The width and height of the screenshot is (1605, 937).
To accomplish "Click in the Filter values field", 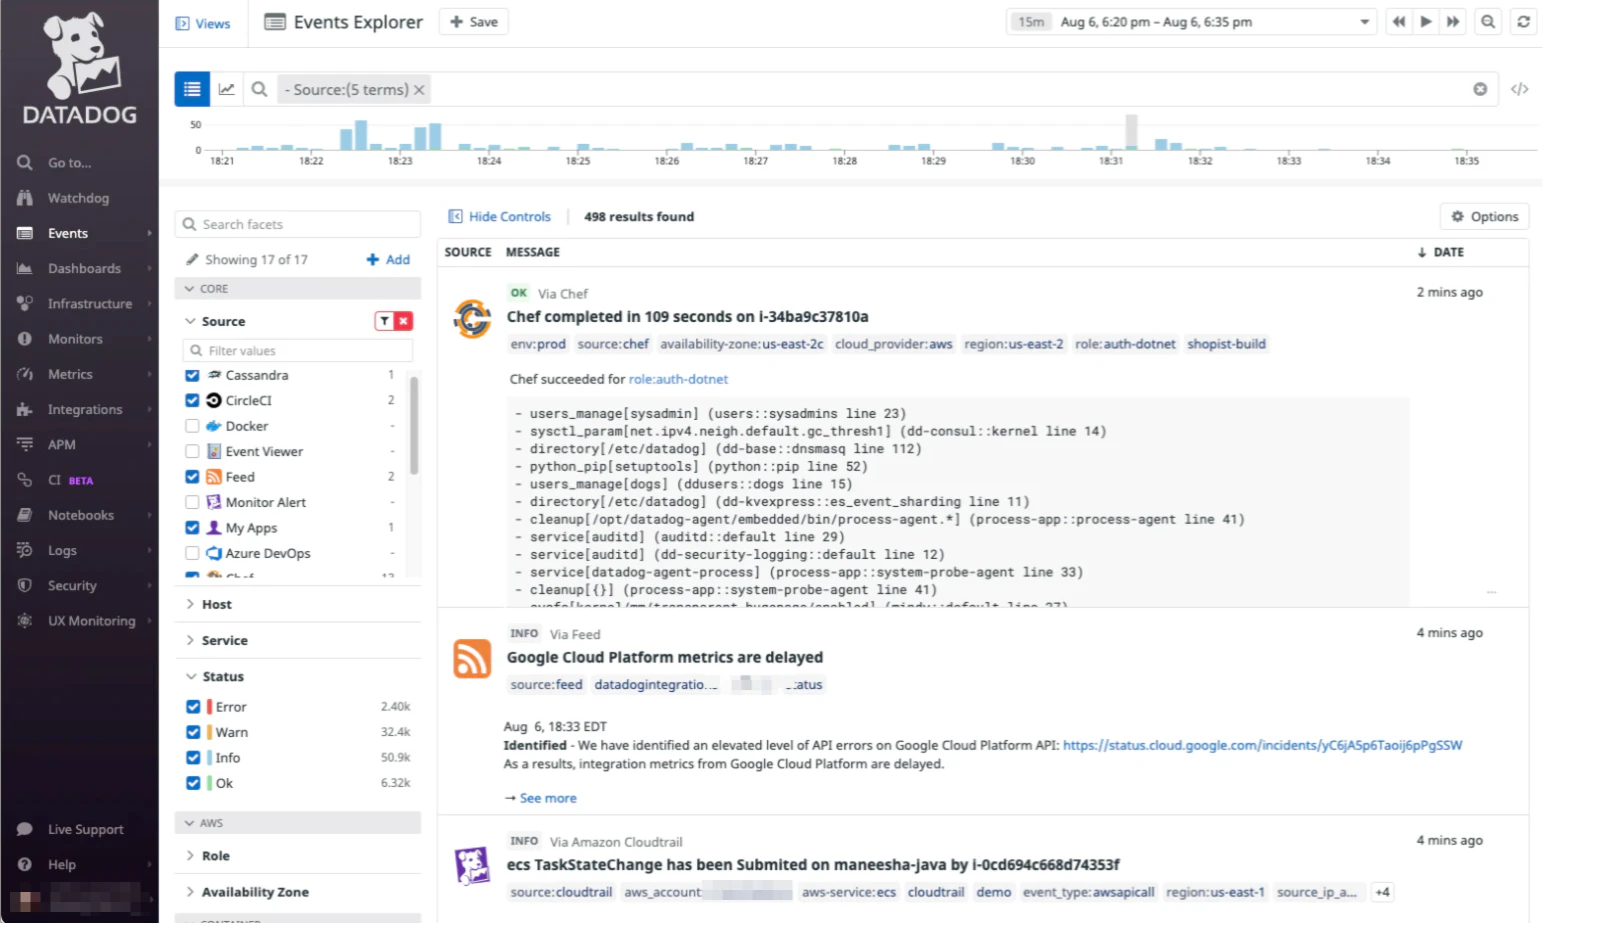I will coord(298,351).
